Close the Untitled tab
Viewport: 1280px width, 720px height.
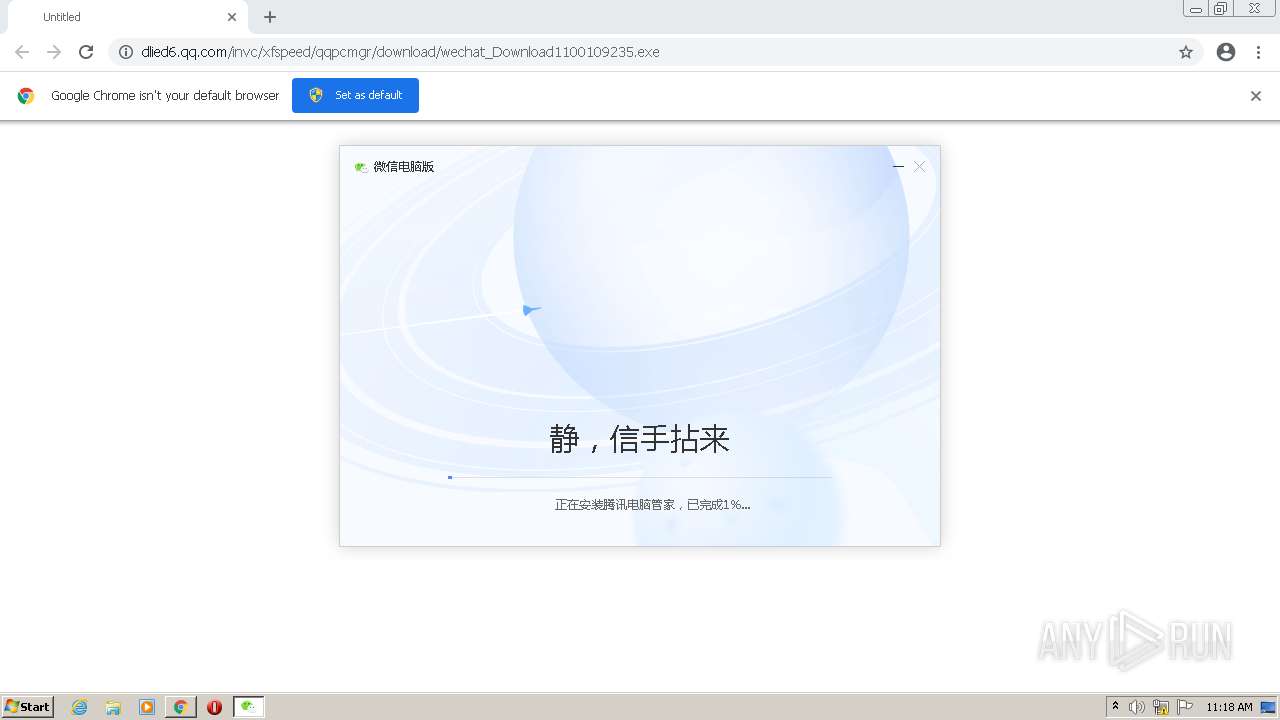tap(232, 17)
